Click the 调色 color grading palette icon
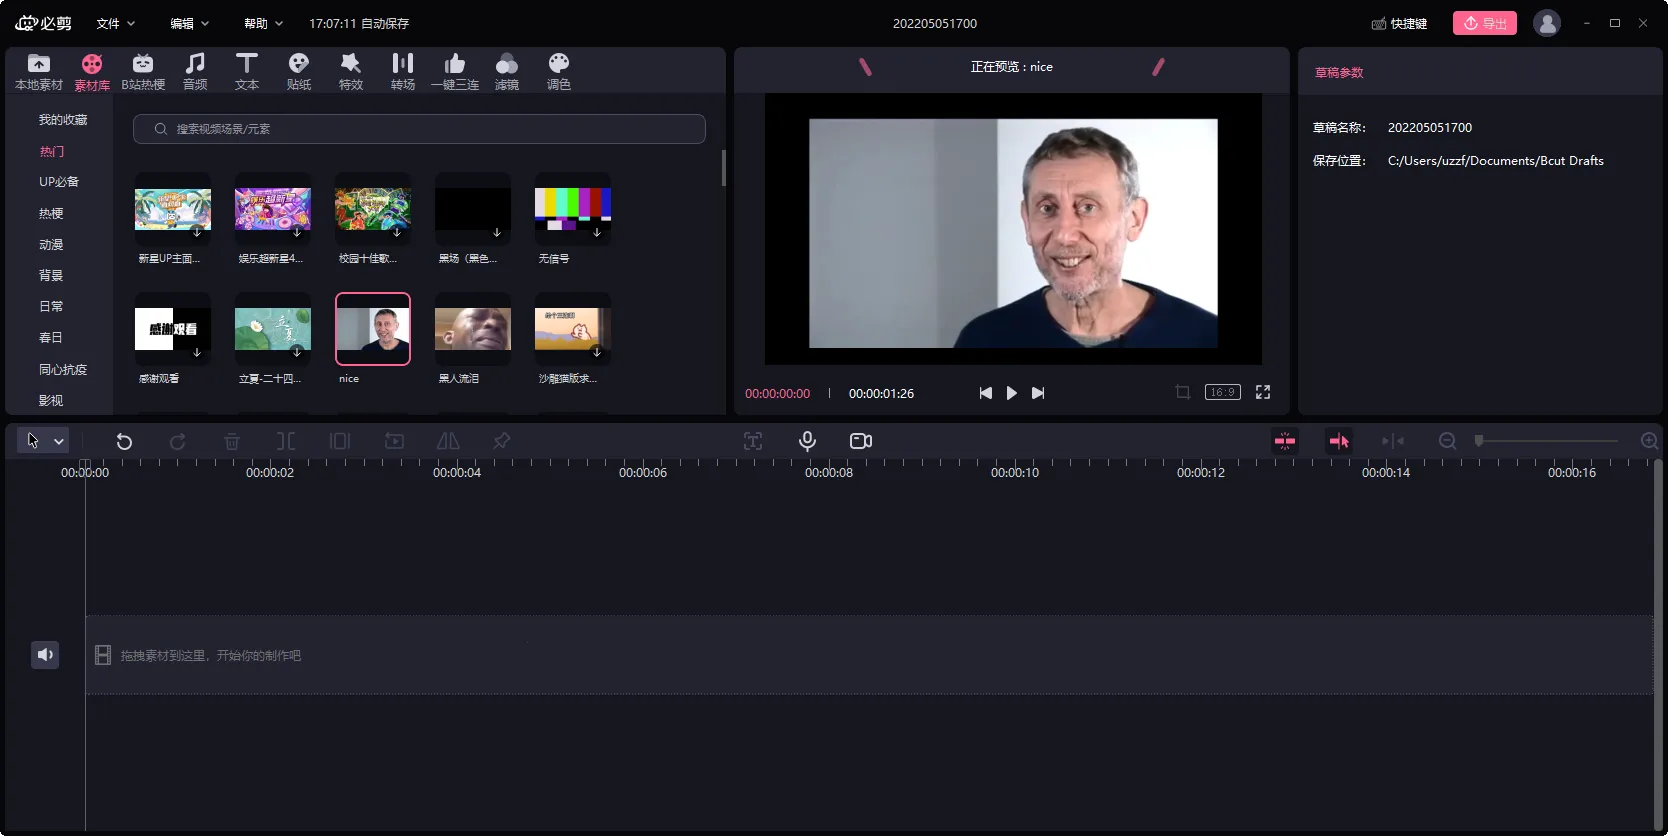The height and width of the screenshot is (836, 1668). [558, 71]
